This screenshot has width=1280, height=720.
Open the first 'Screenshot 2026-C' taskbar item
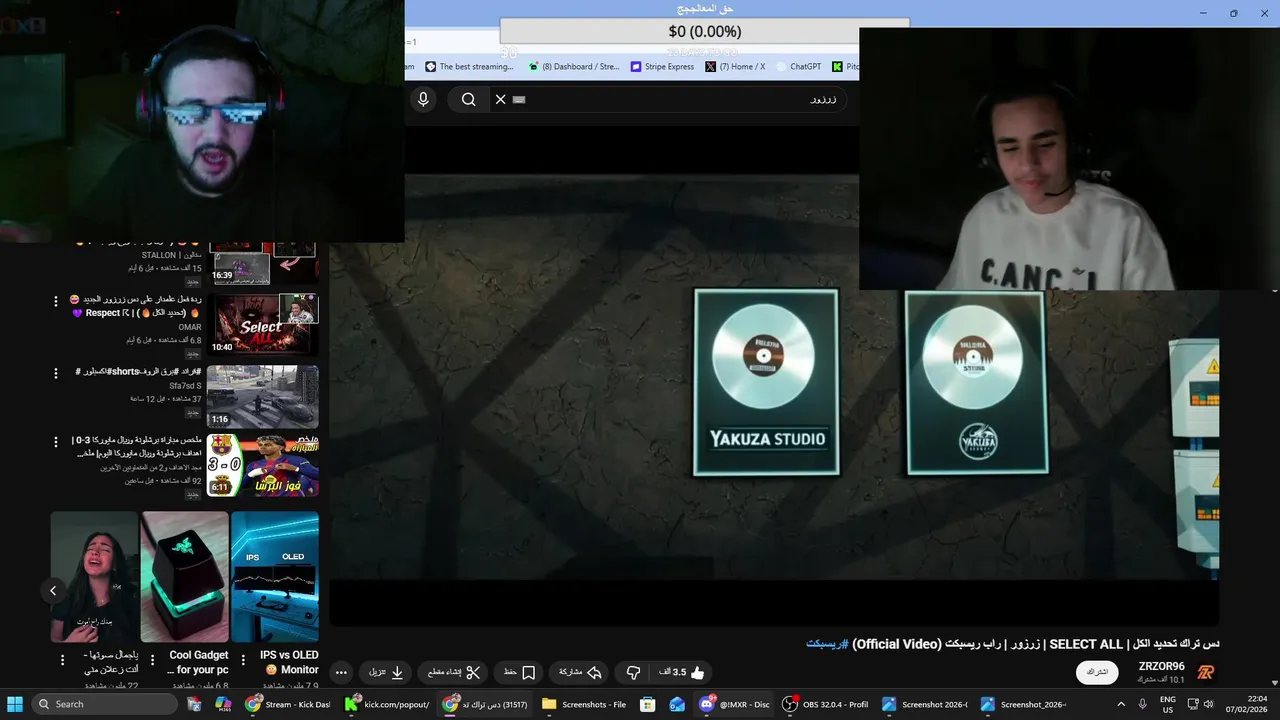pos(925,704)
